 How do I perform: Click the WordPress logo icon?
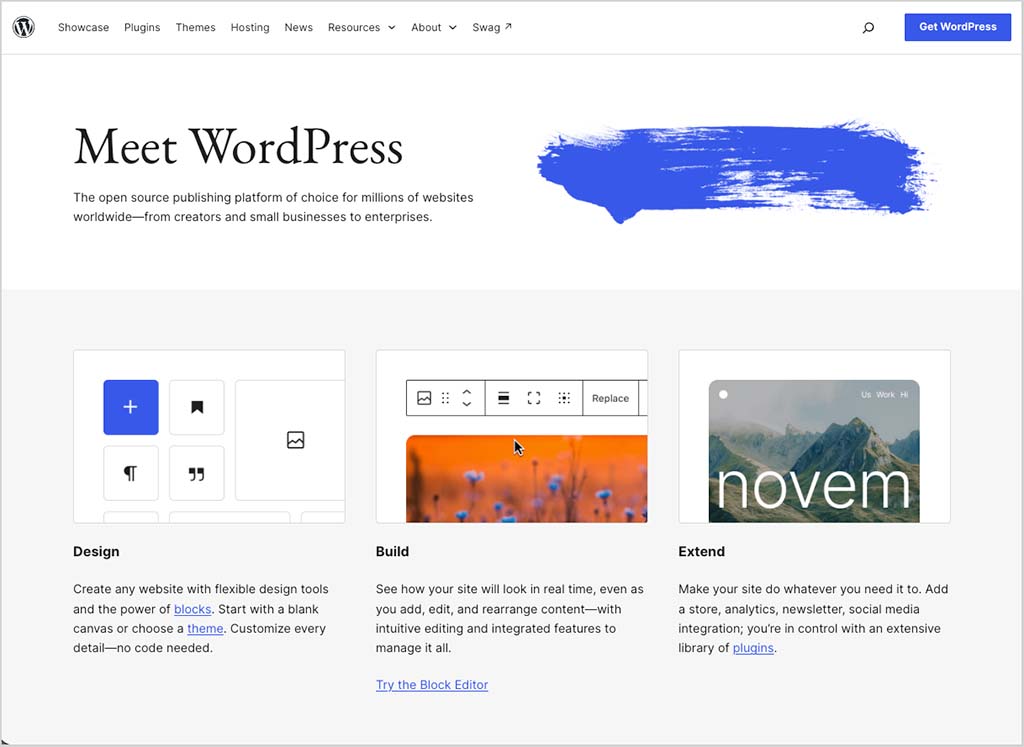[x=24, y=27]
